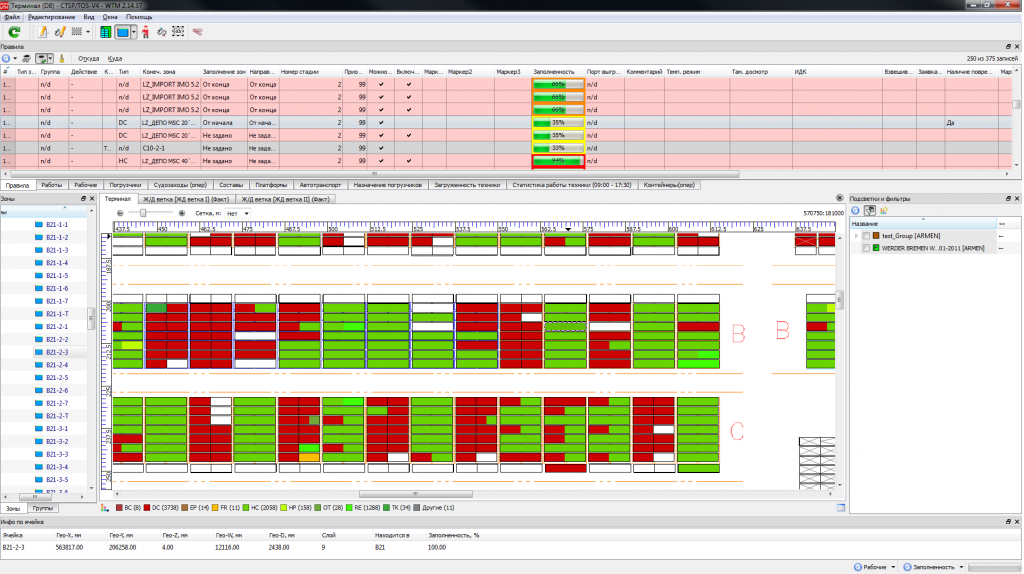Adjust the map zoom slider handle

[x=143, y=214]
